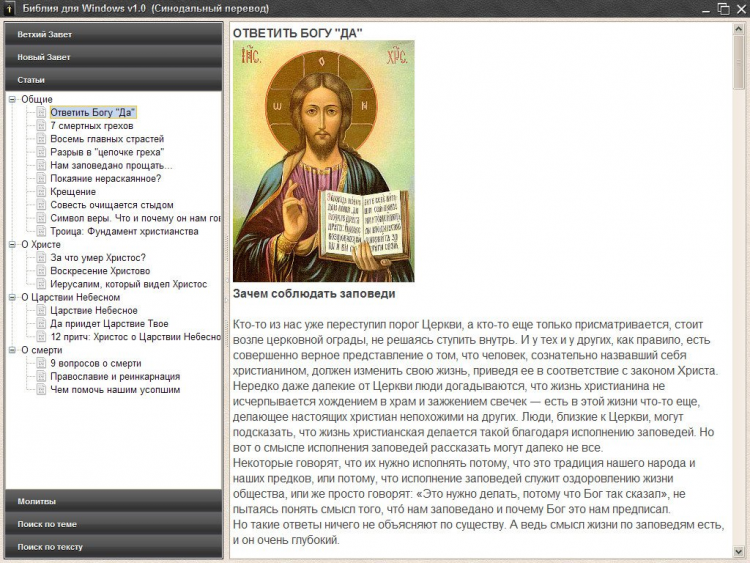Click document icon beside Ответить Богу "Да"
Image resolution: width=750 pixels, height=563 pixels.
pyautogui.click(x=42, y=112)
